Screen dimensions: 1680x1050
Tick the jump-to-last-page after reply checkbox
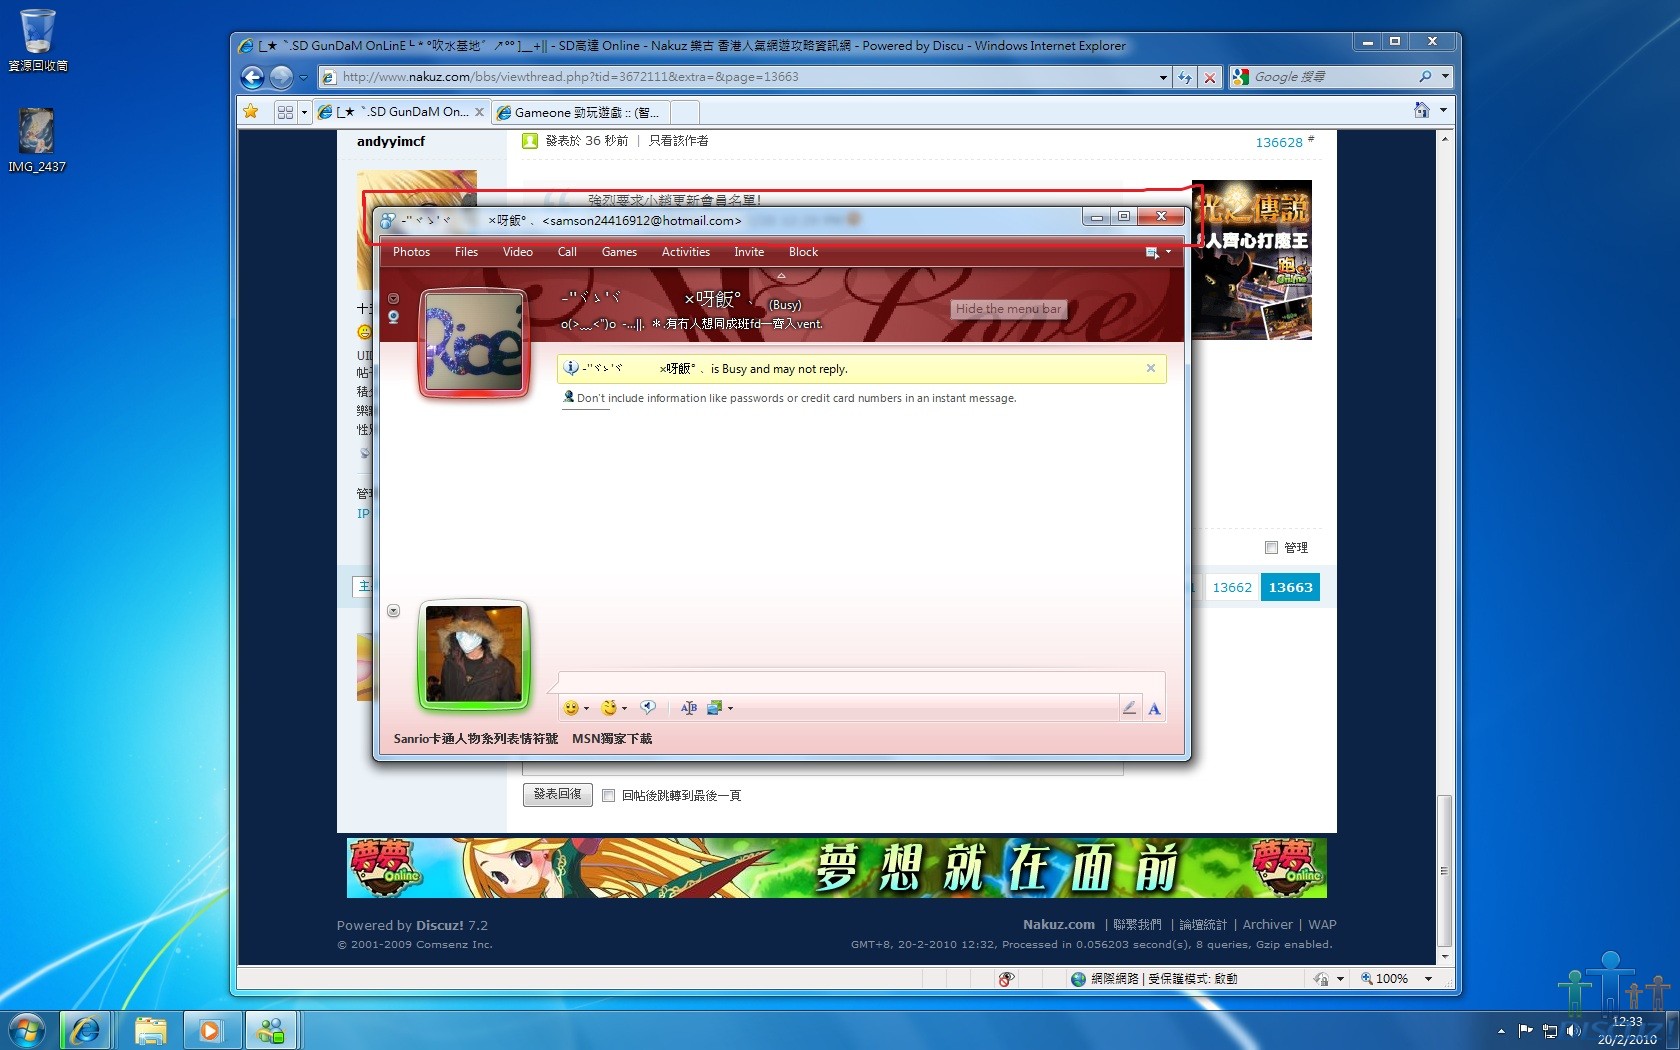coord(608,795)
